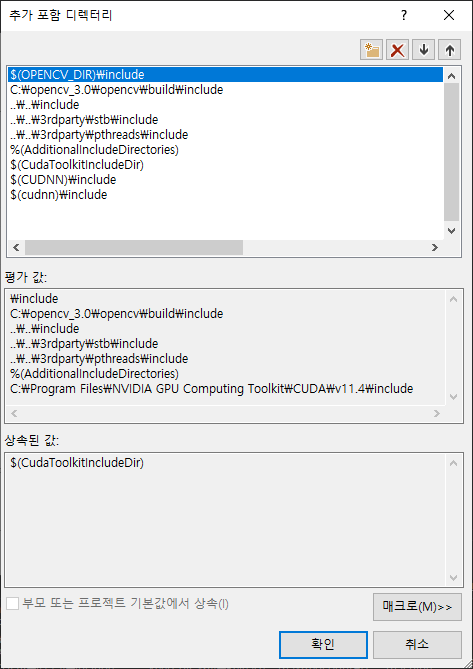Click scroll left arrow of edit list
Screen dimensions: 473x669
pyautogui.click(x=16, y=247)
